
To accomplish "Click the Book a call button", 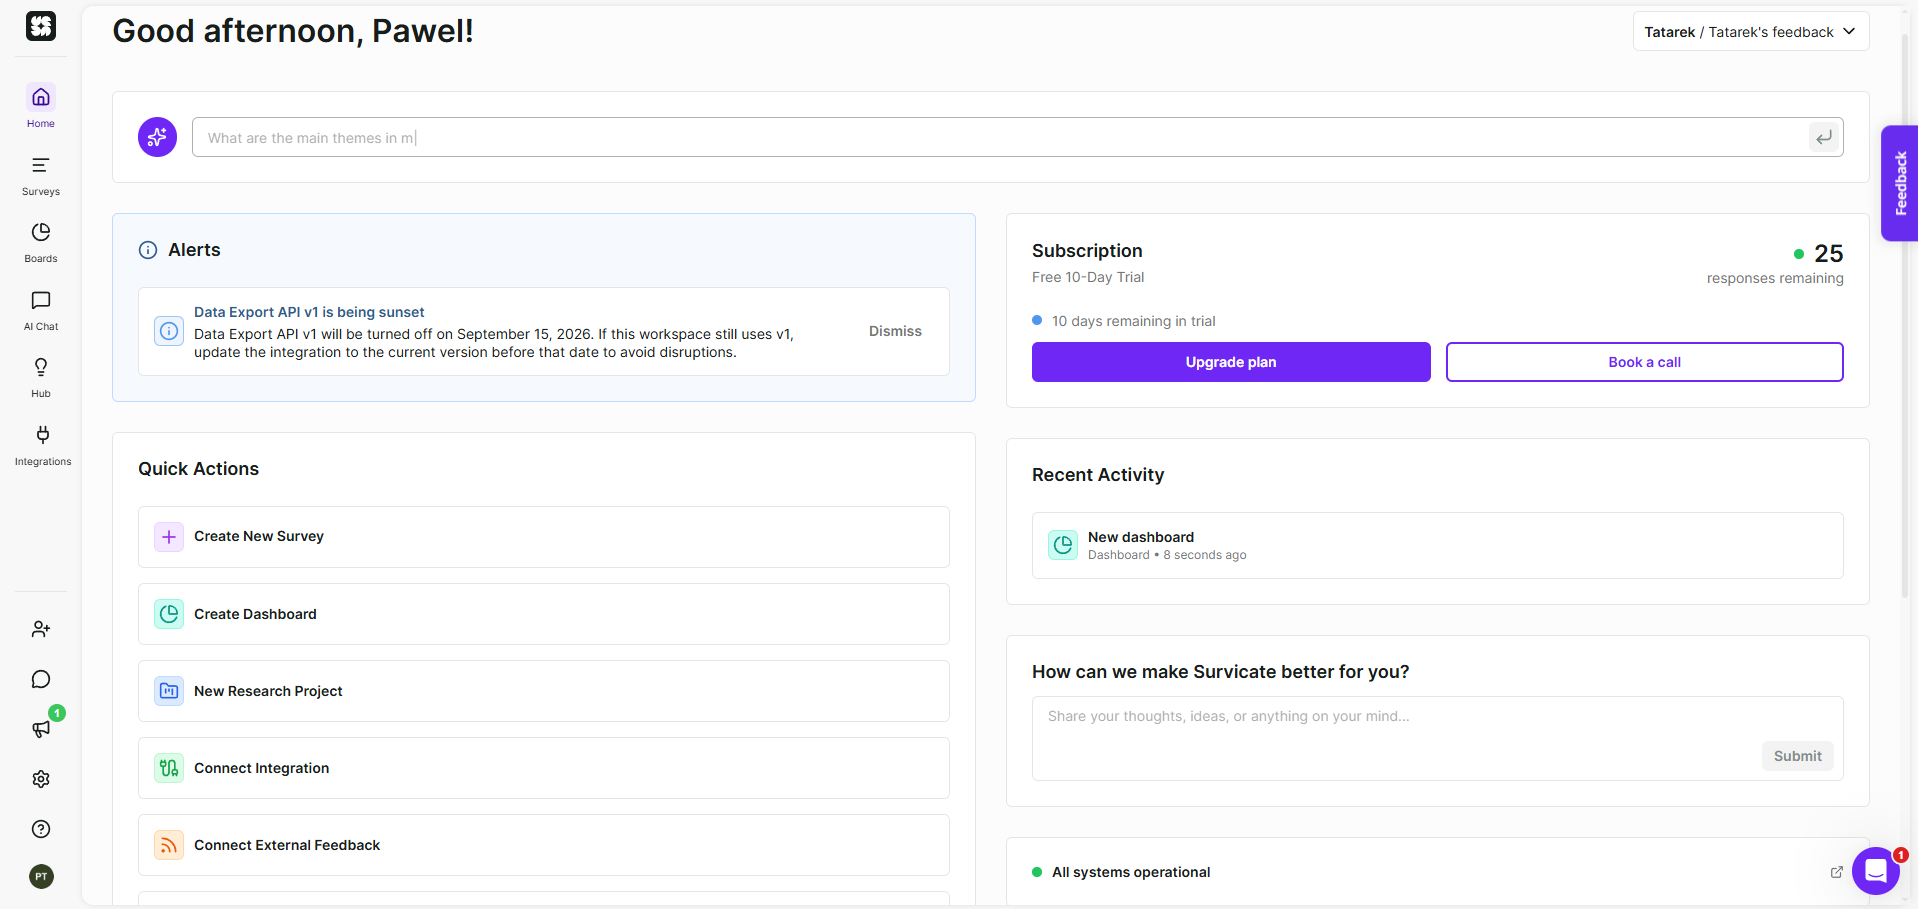I will click(1644, 362).
